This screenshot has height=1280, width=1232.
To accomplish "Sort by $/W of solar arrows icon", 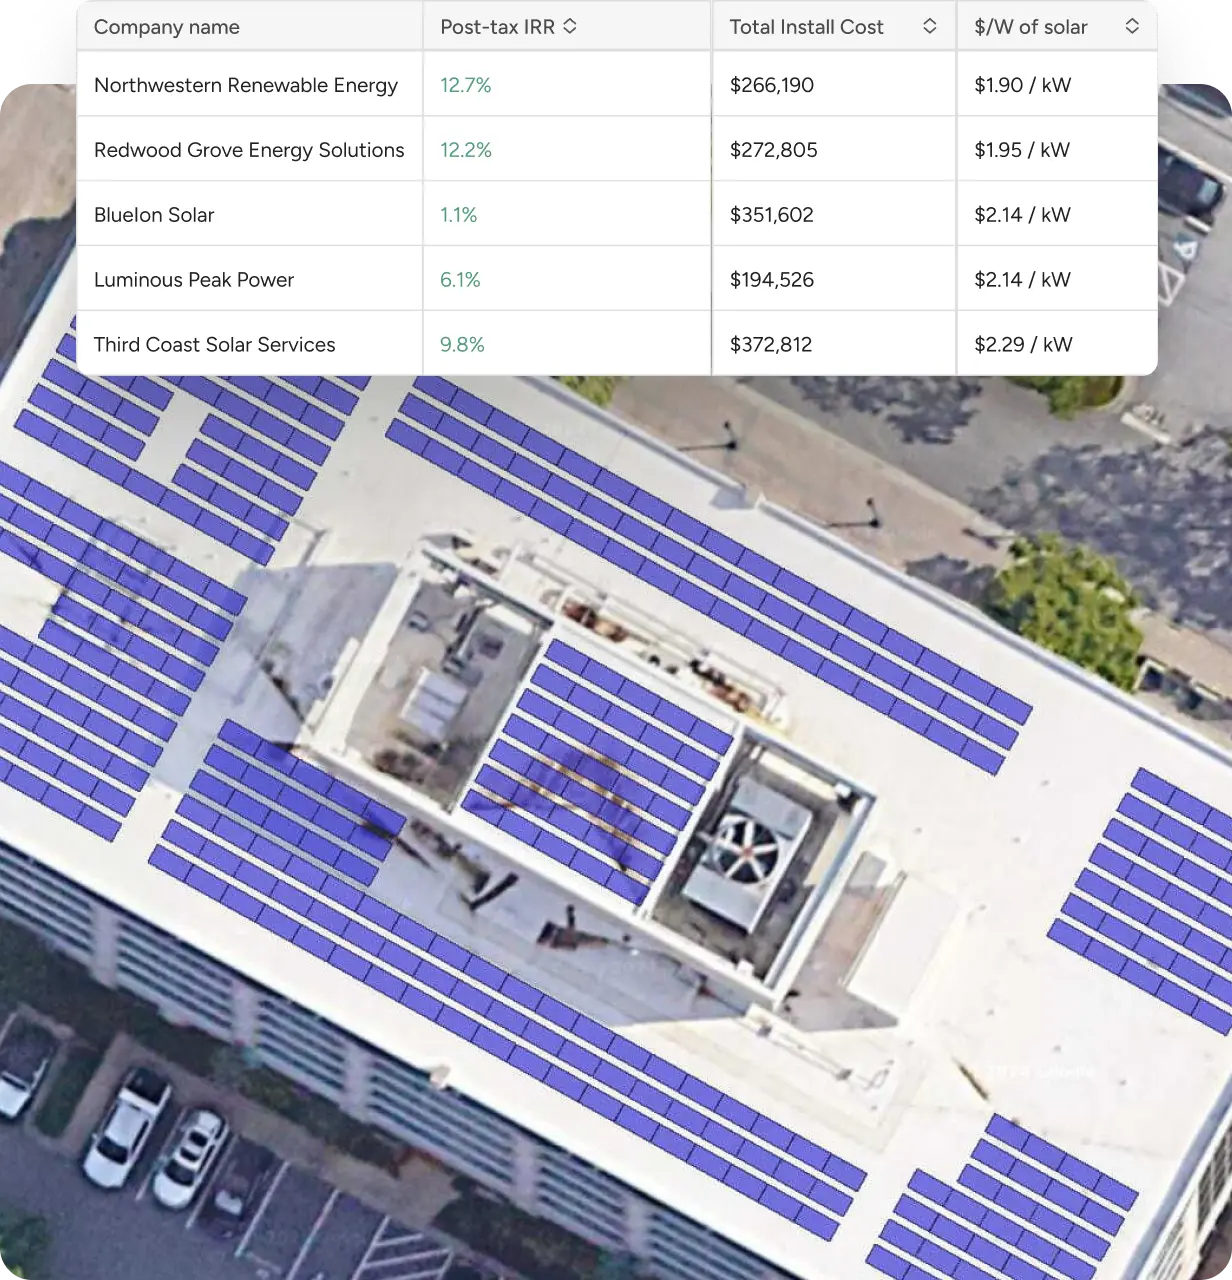I will [x=1132, y=27].
